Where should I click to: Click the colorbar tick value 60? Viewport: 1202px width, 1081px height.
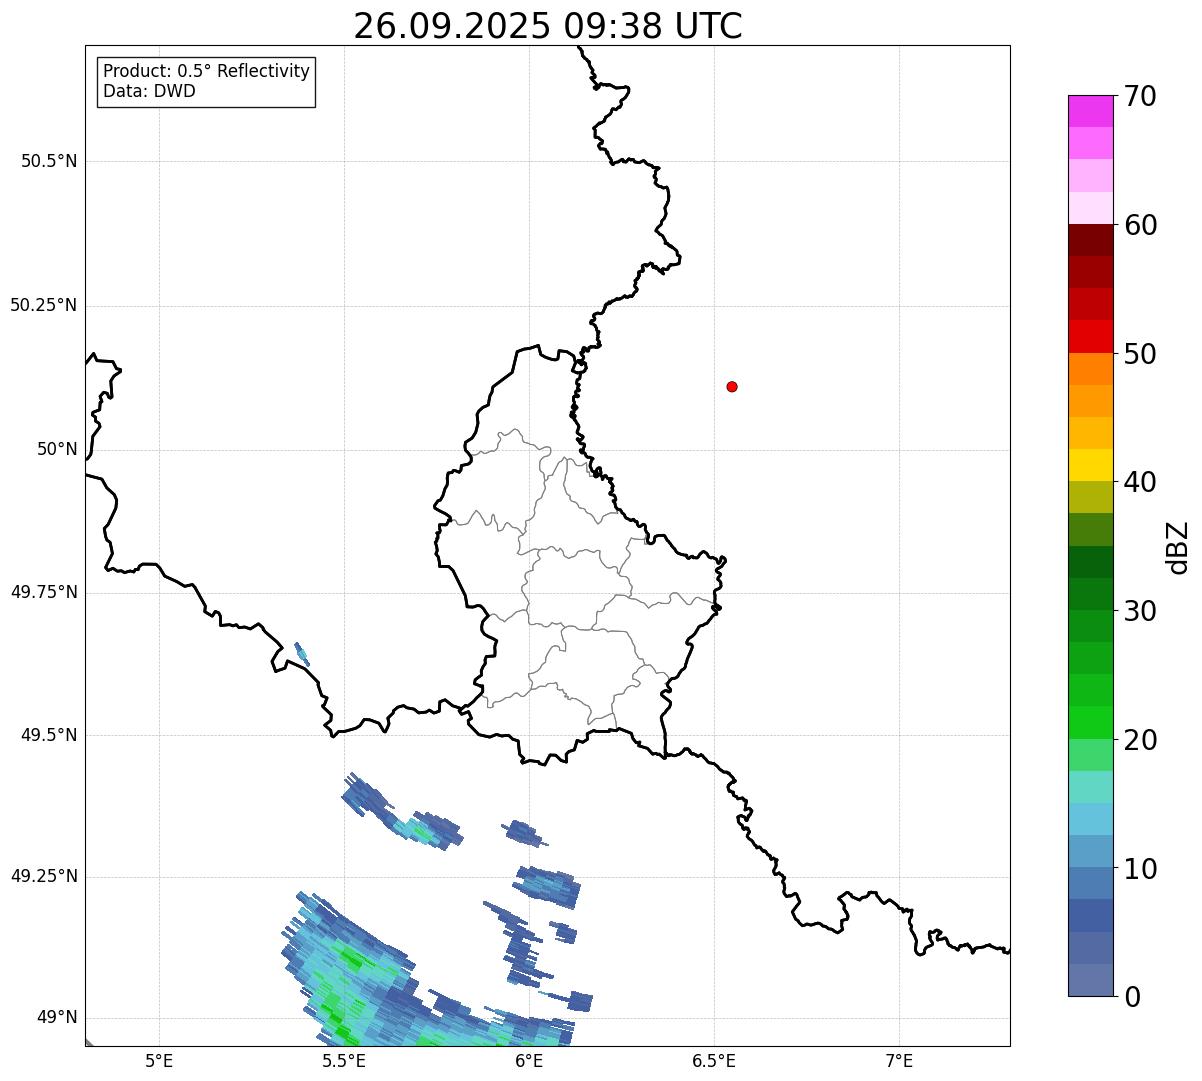click(x=1140, y=225)
